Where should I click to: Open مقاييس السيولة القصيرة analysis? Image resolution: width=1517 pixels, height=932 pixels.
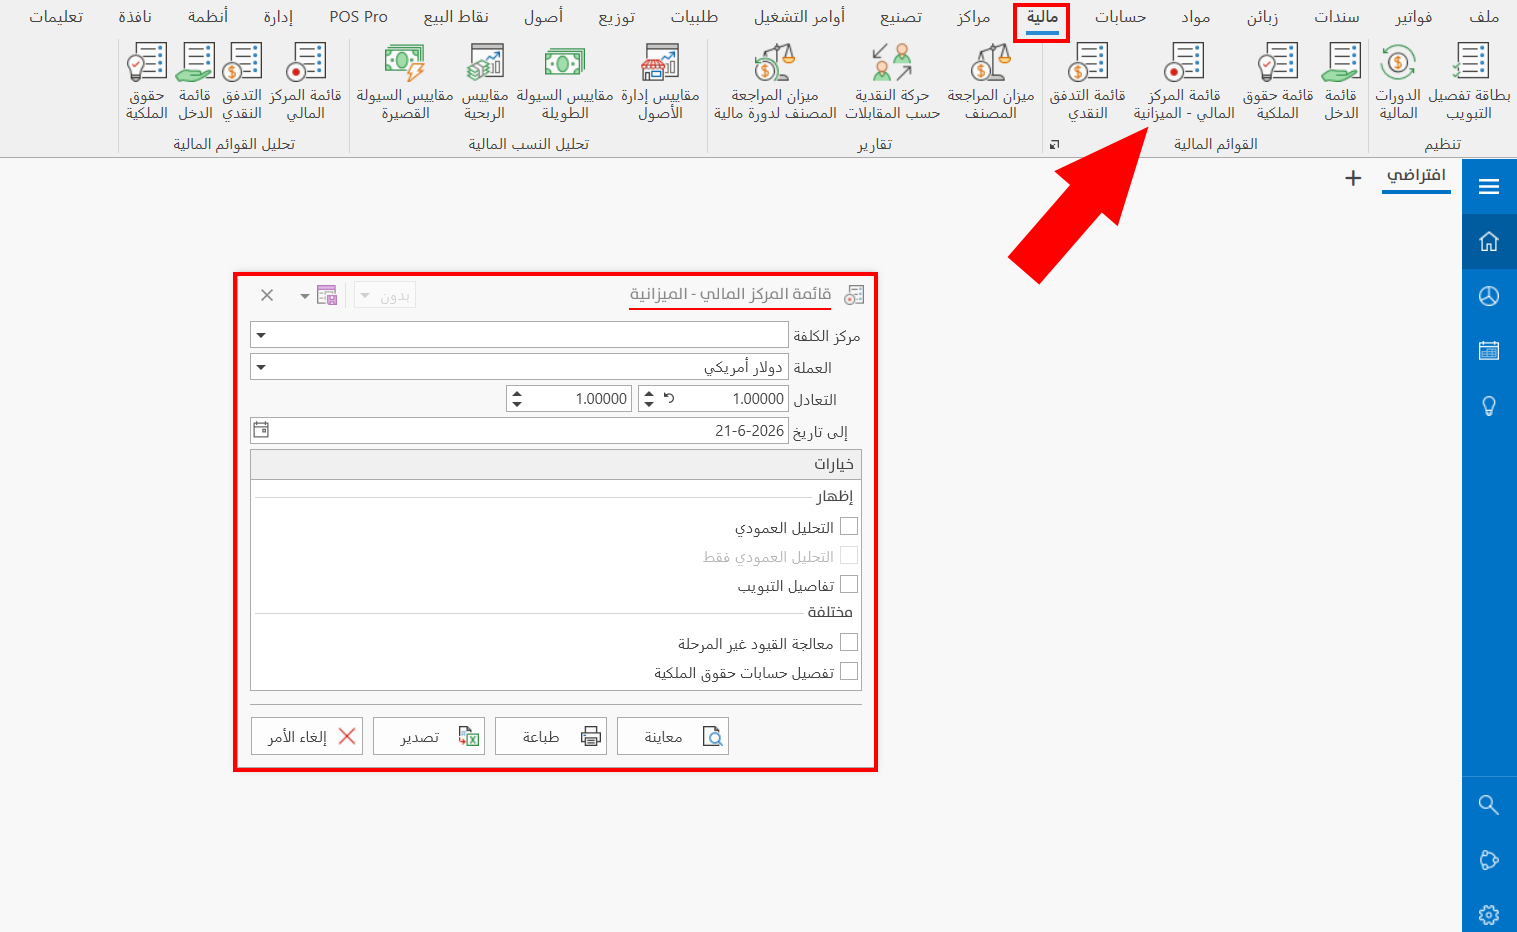(405, 82)
